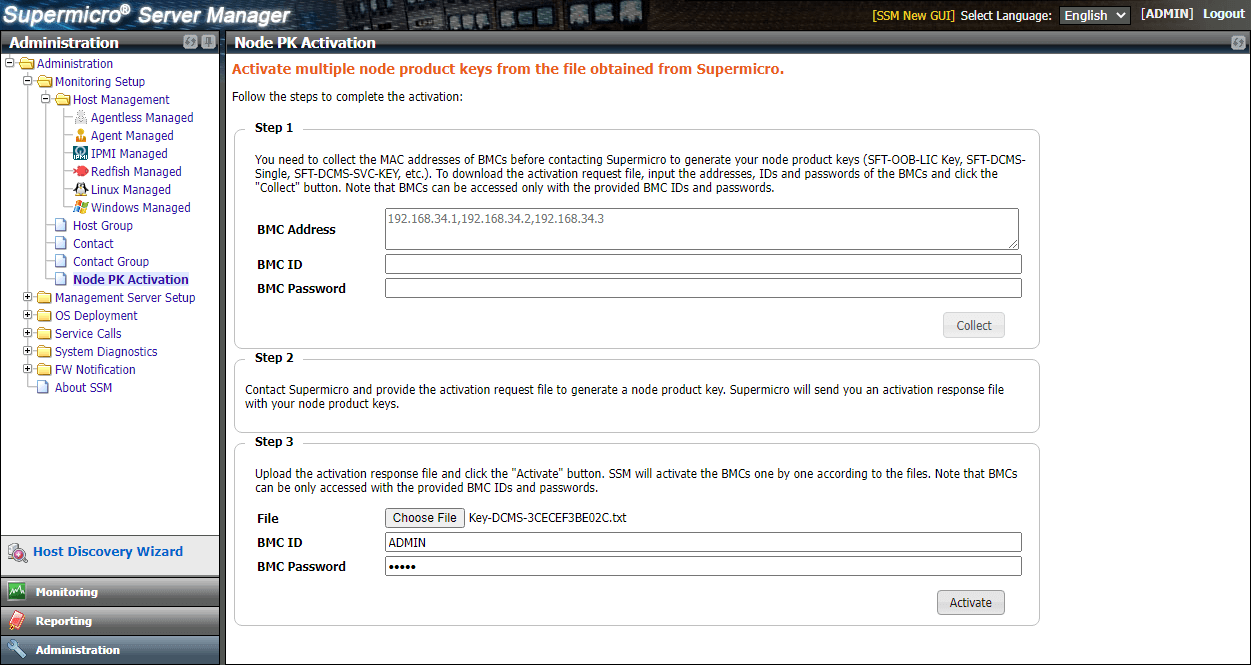This screenshot has width=1251, height=665.
Task: Collapse the Host Management folder
Action: (x=46, y=99)
